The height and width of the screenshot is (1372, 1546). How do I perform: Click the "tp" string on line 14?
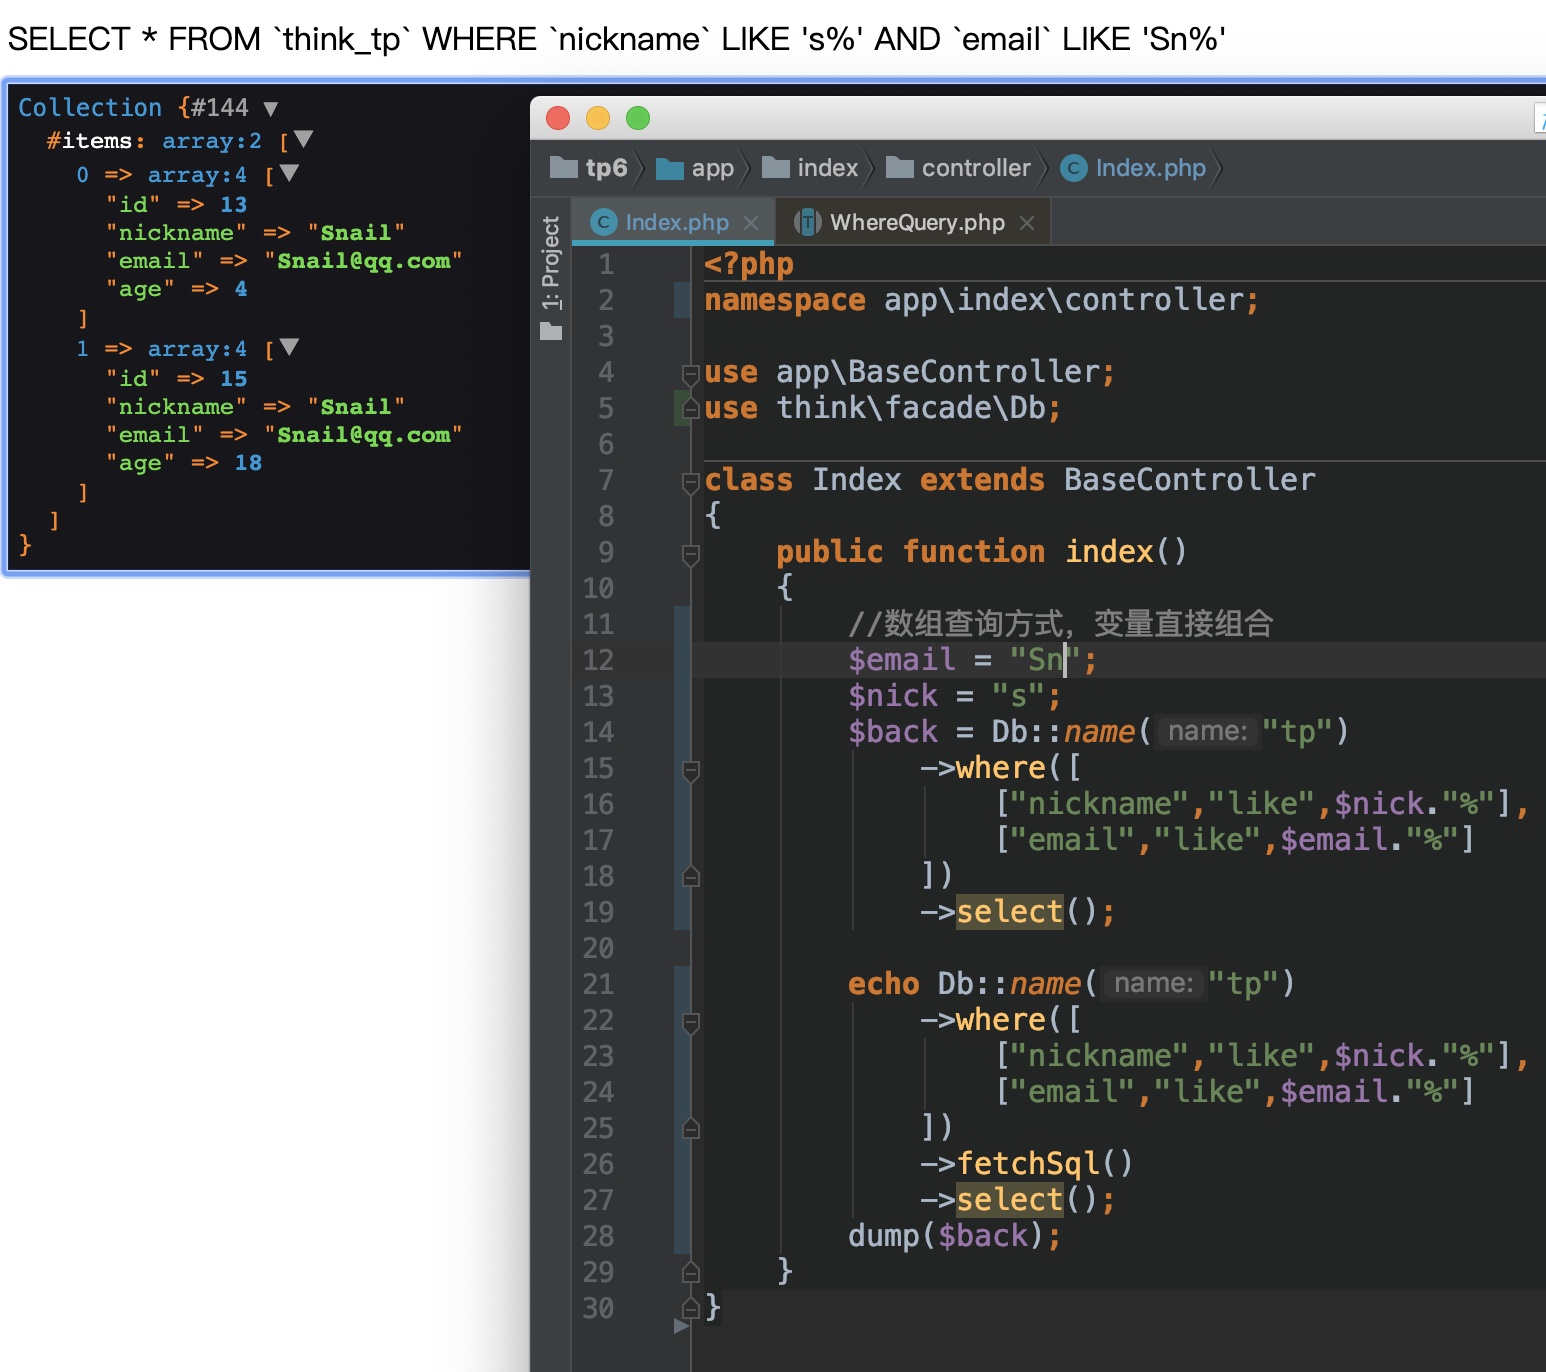pyautogui.click(x=1297, y=732)
